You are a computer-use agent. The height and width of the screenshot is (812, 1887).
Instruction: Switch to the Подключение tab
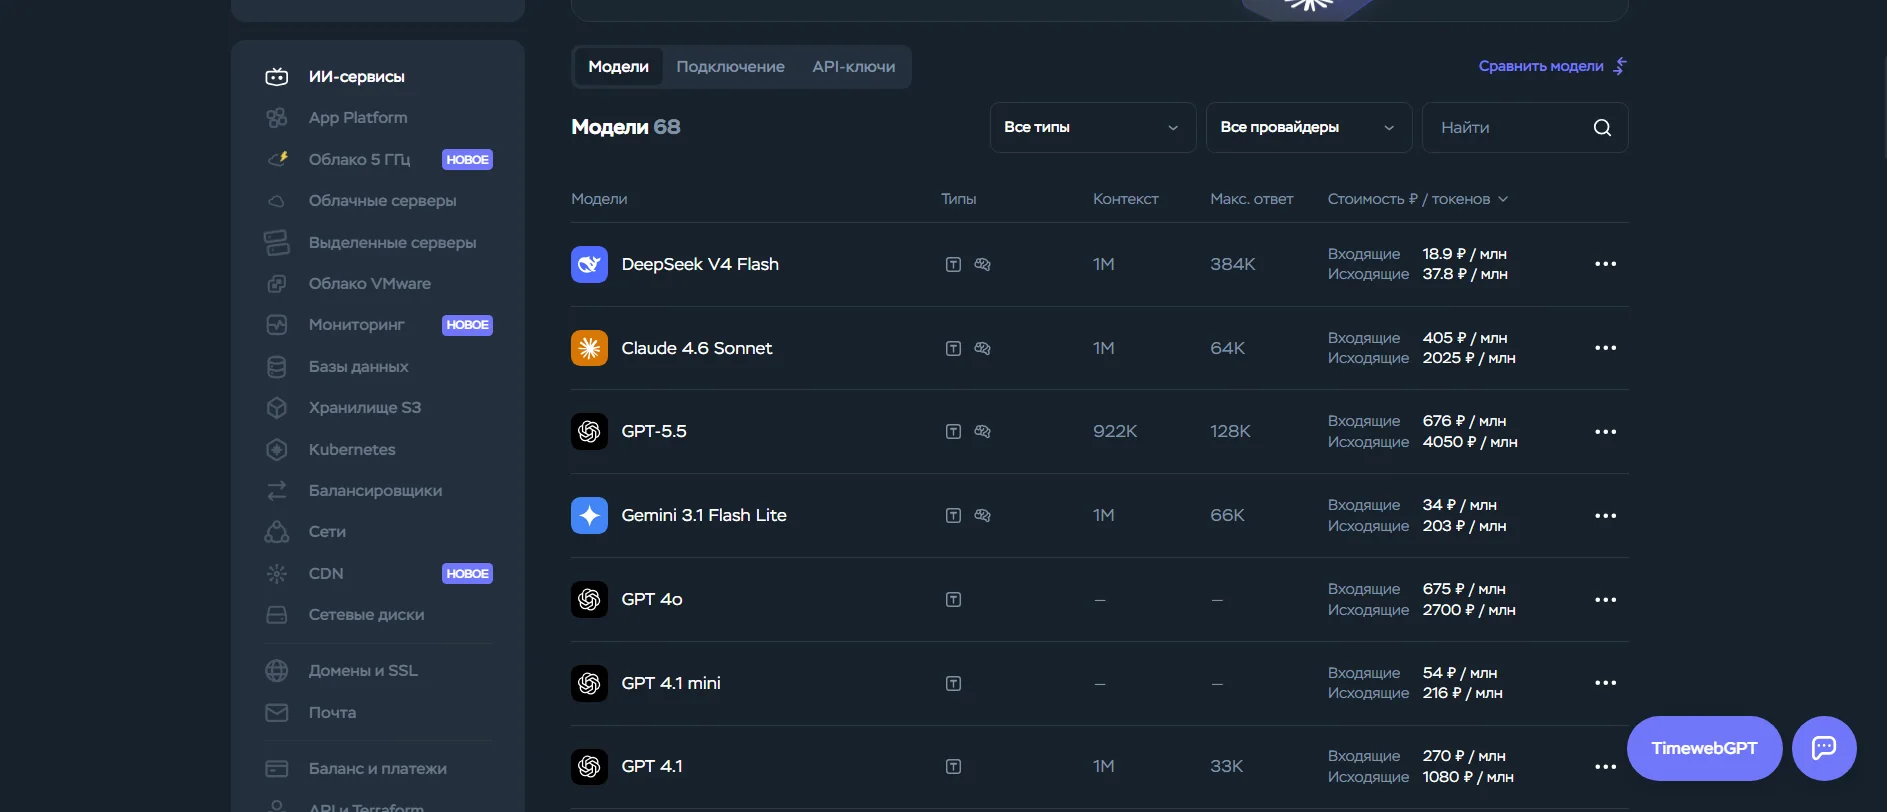(x=730, y=67)
